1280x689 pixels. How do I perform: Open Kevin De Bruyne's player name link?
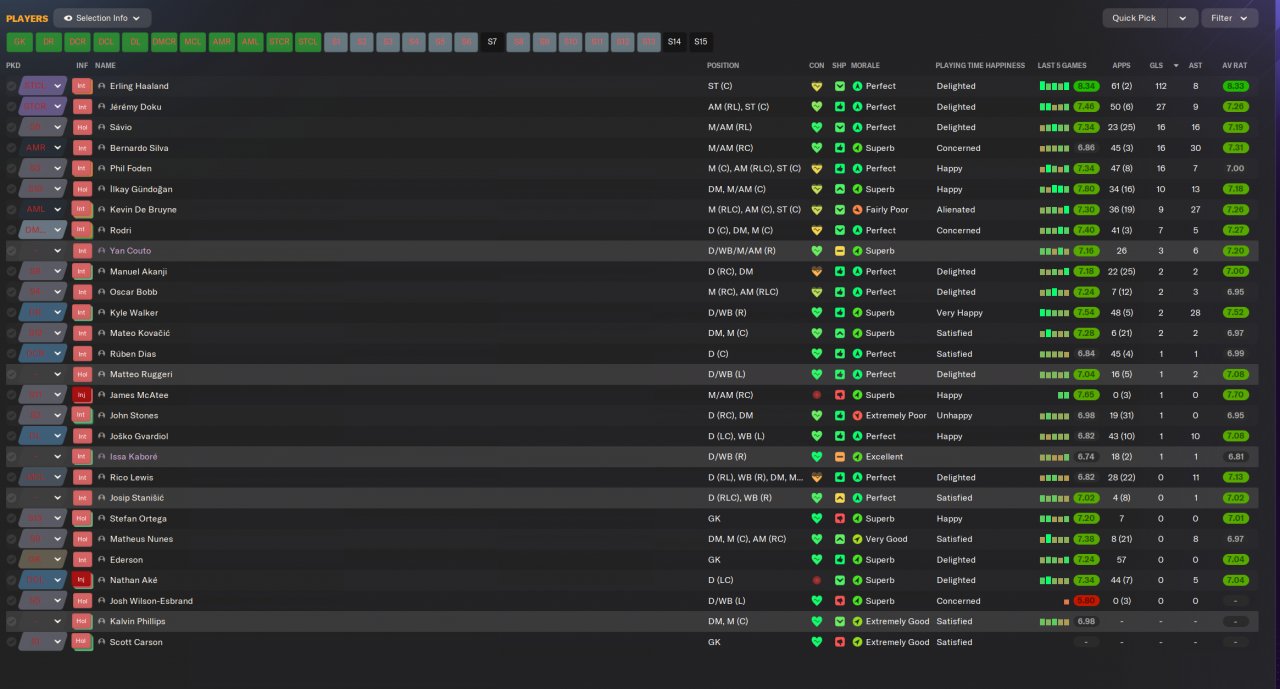[x=143, y=210]
